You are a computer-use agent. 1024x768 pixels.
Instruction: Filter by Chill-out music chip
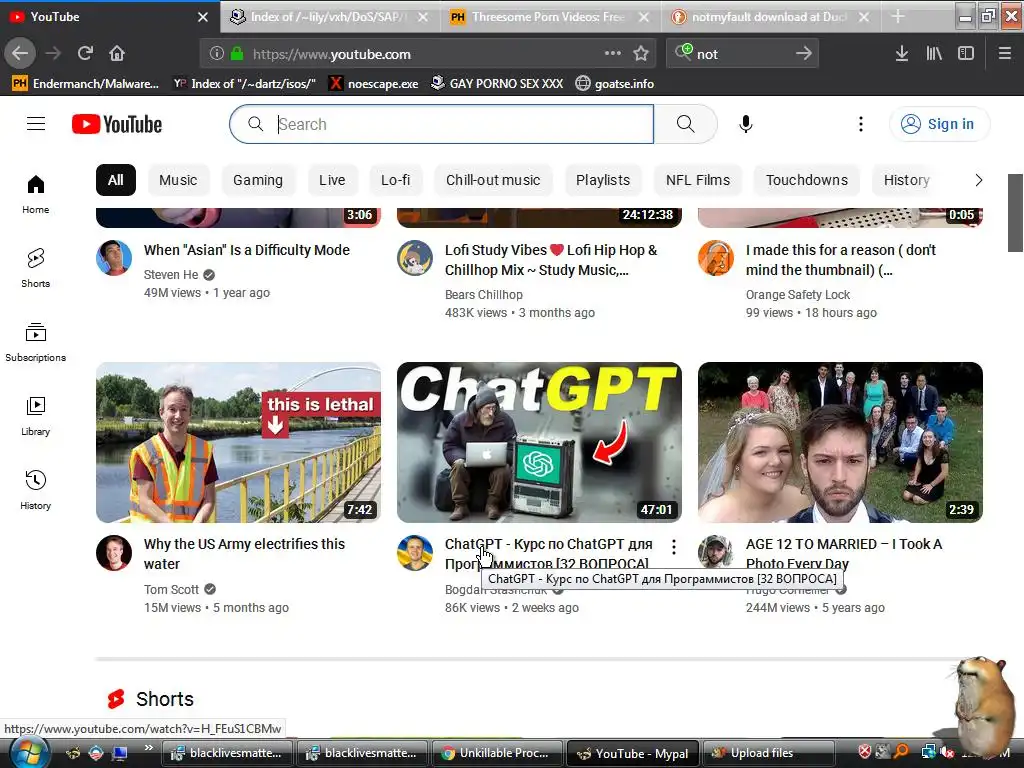[493, 180]
